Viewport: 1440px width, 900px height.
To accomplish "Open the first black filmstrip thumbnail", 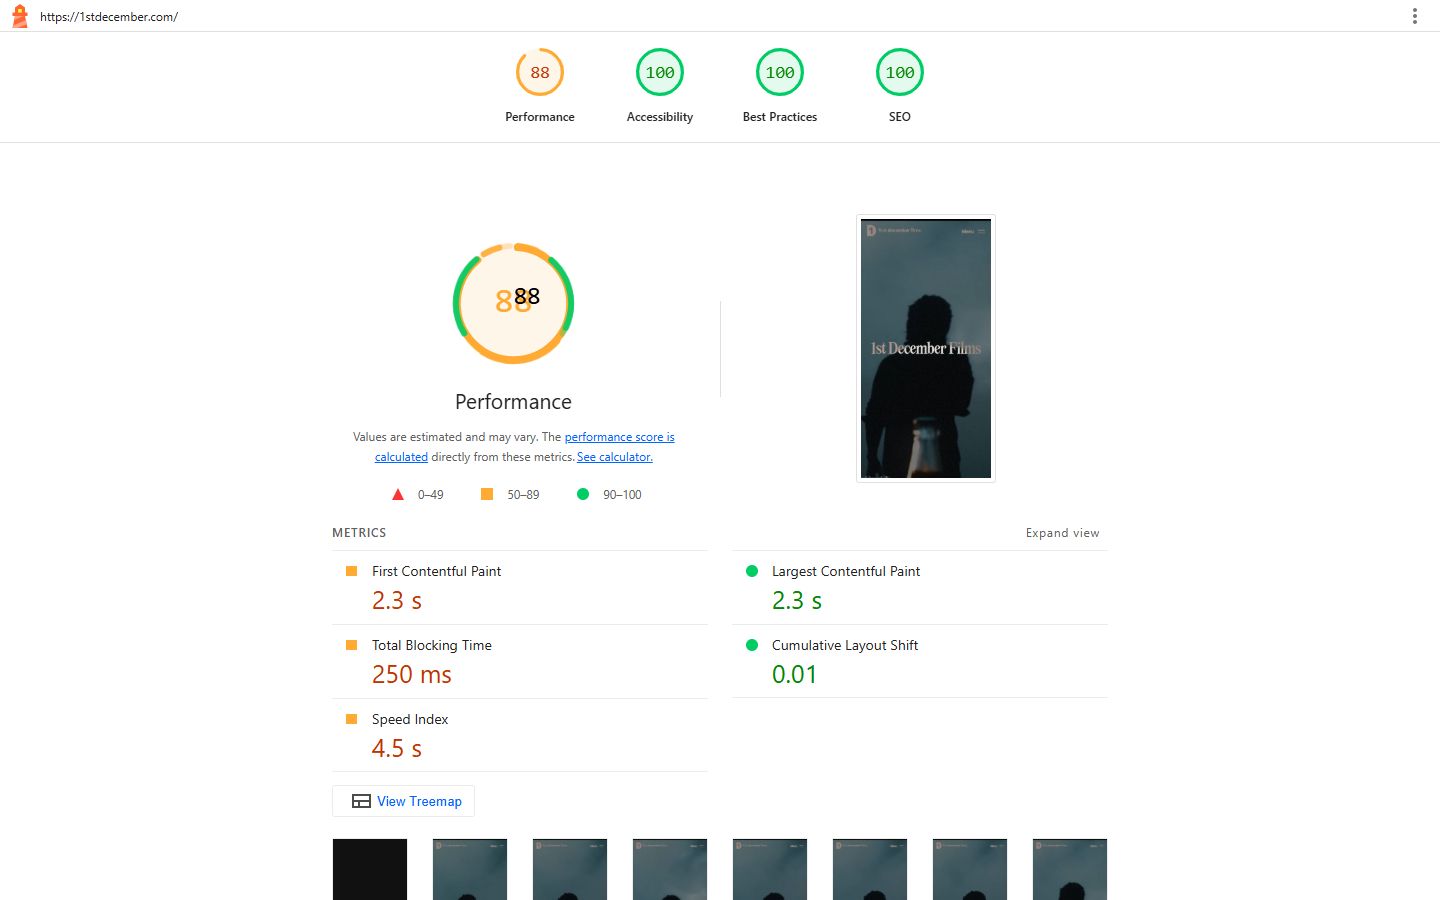I will pyautogui.click(x=370, y=869).
